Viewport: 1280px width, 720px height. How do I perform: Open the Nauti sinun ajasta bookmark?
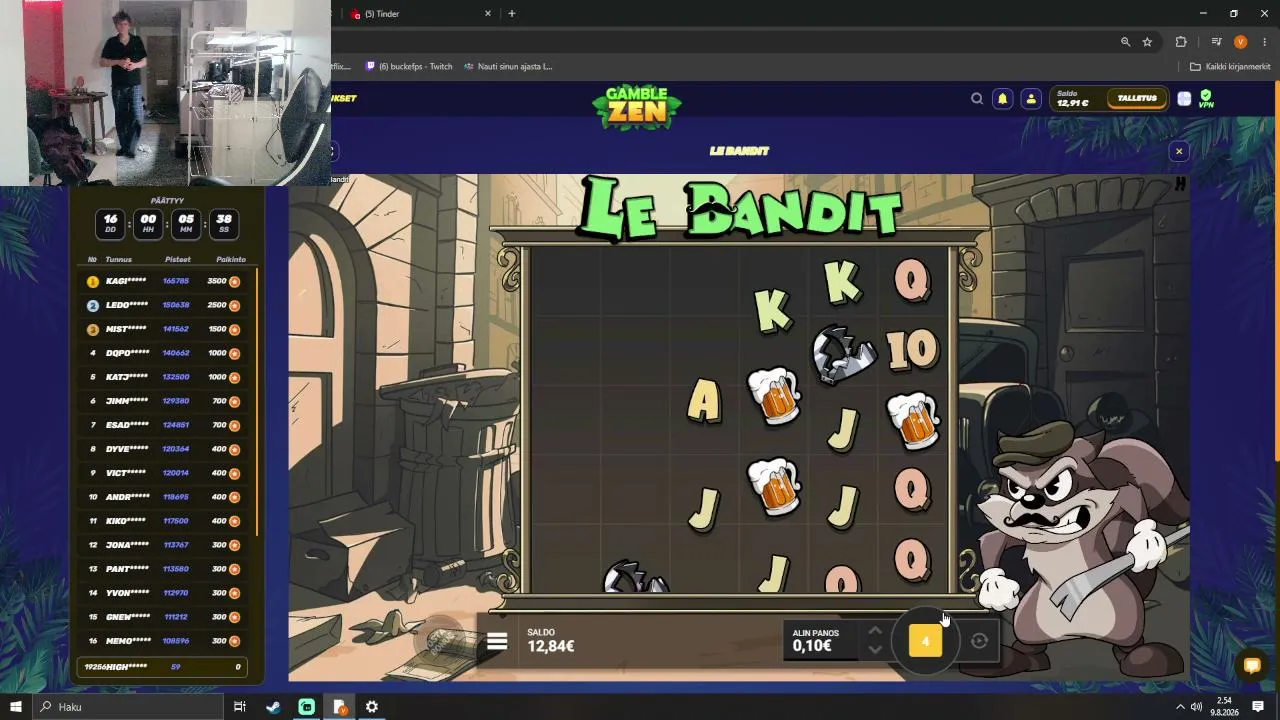click(508, 67)
